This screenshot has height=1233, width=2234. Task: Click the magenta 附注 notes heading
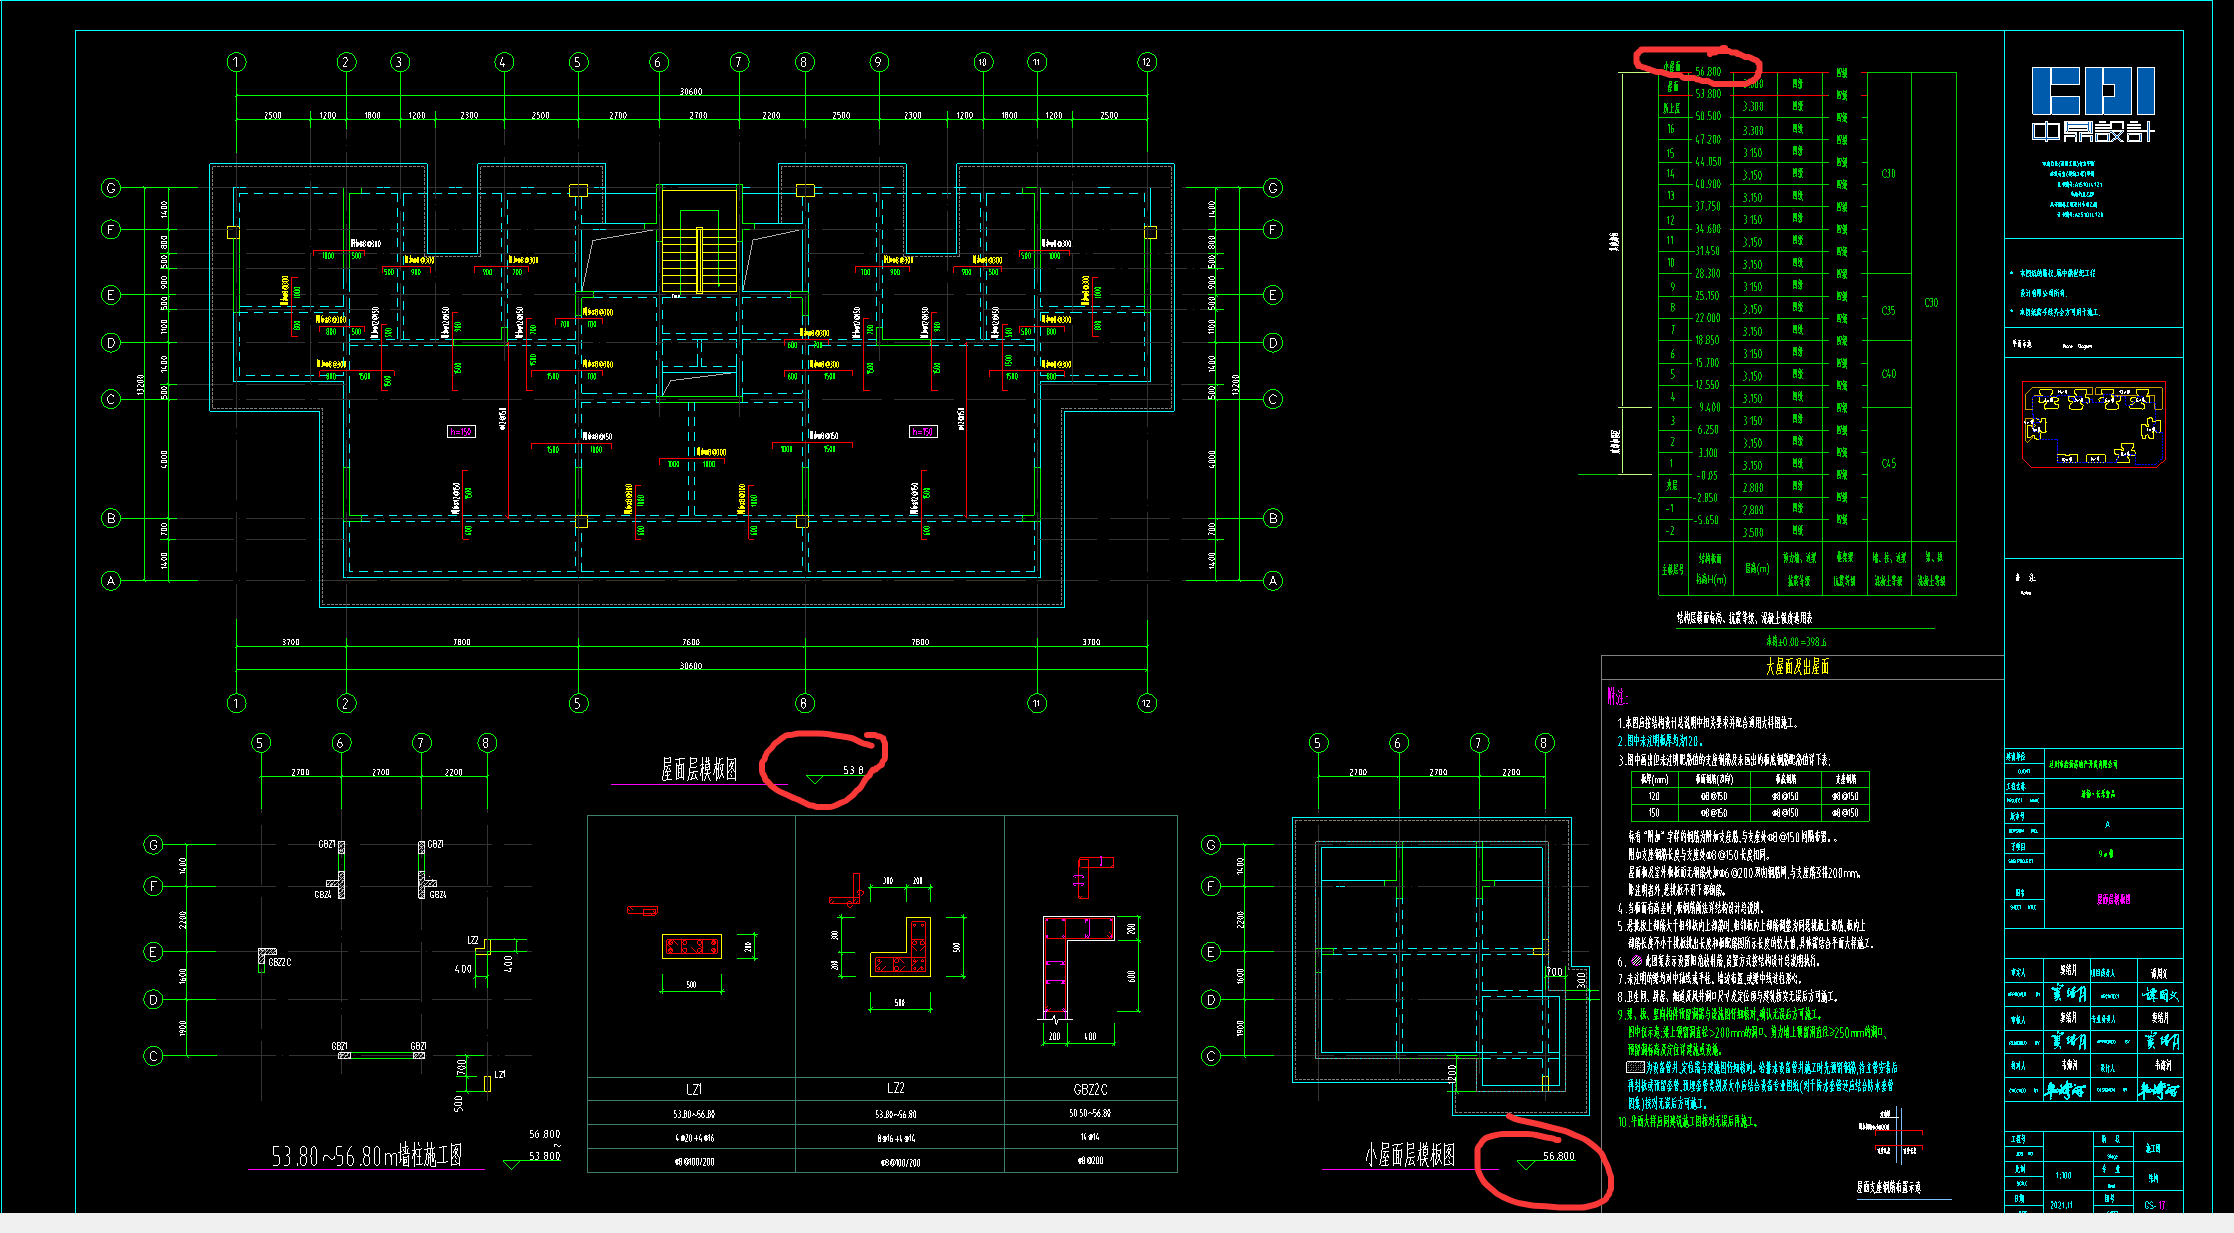pos(1617,697)
